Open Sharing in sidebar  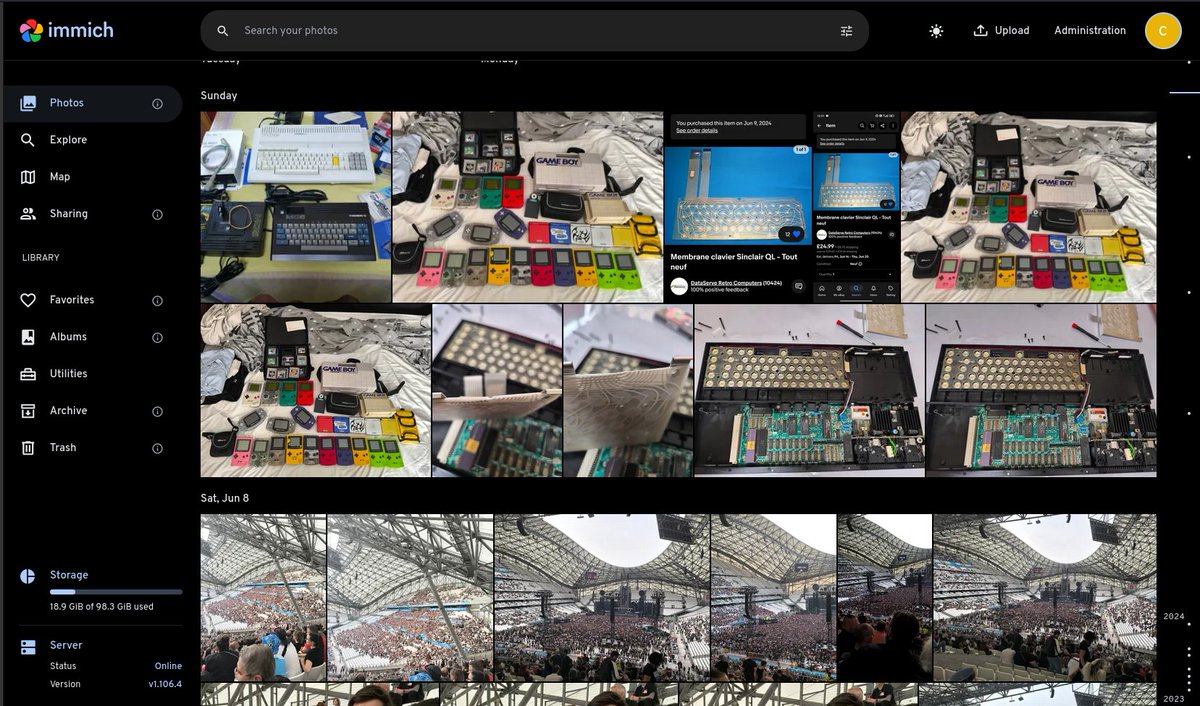point(91,214)
